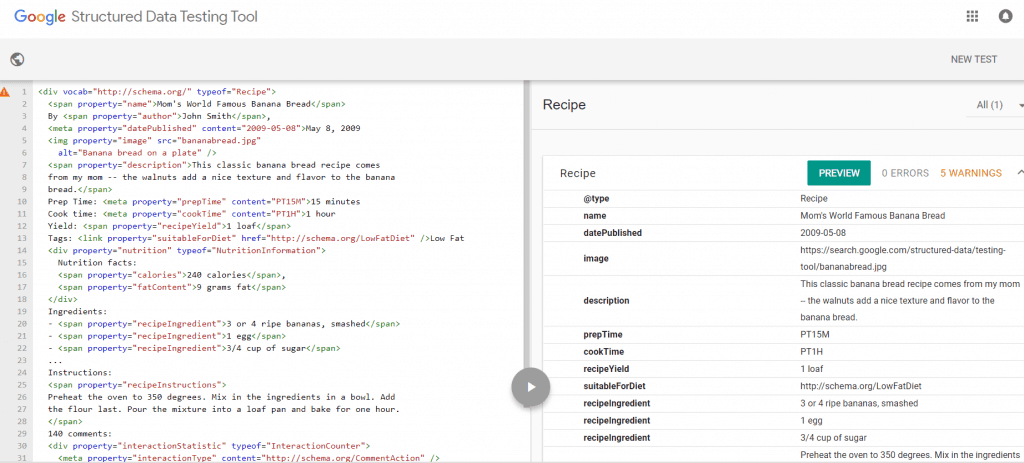Click the Google logo
Viewport: 1024px width, 463px height.
40,17
